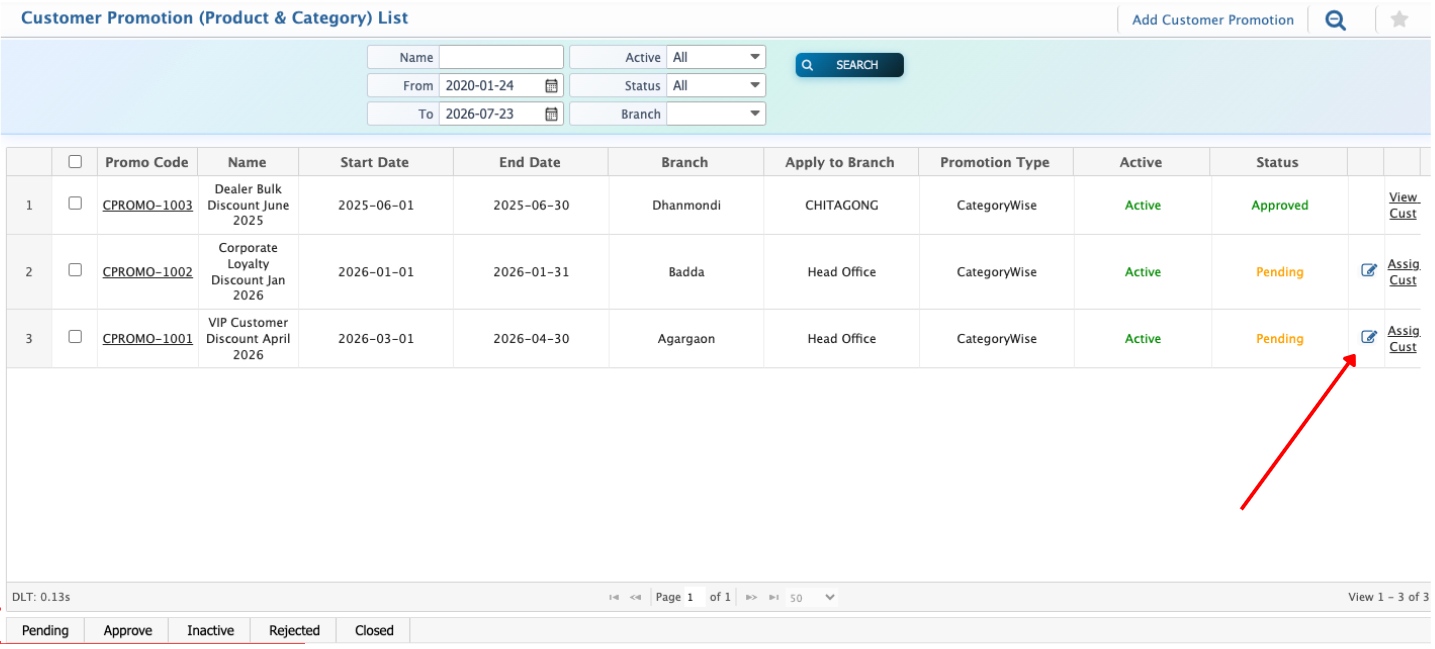Open the Branch filter dropdown
This screenshot has width=1435, height=649.
coord(716,114)
